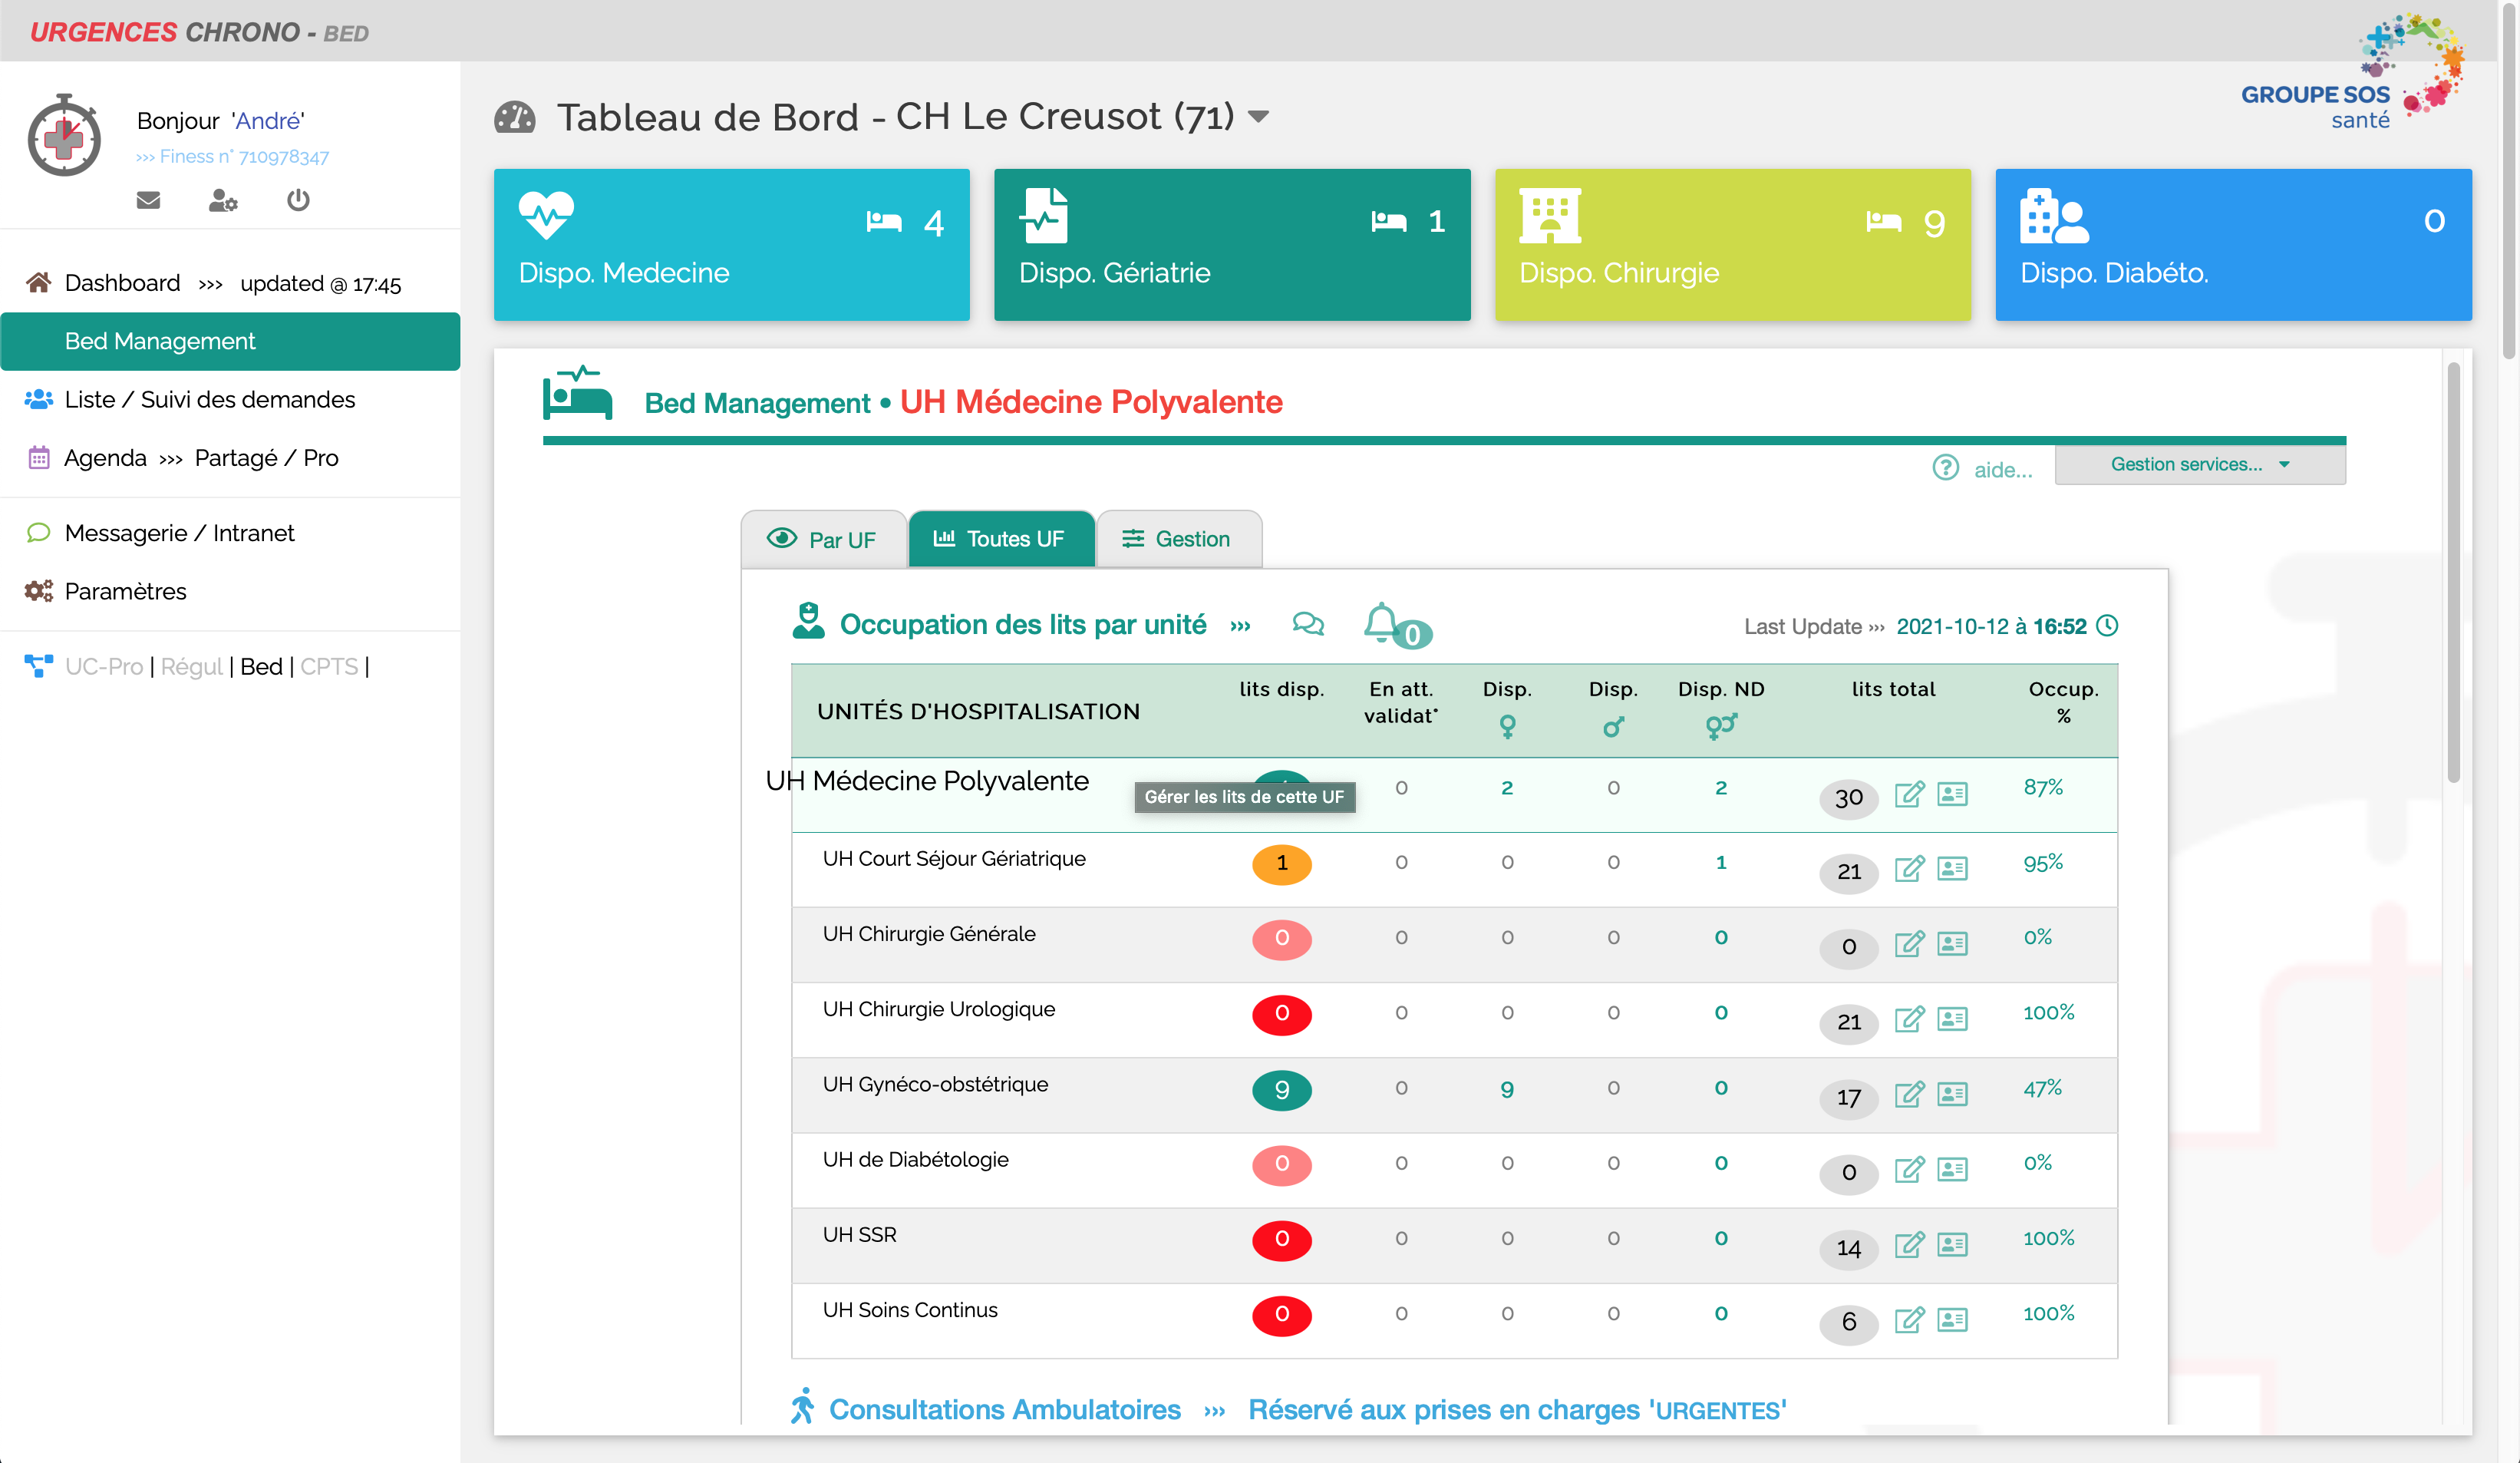Click the notification bell icon
This screenshot has height=1463, width=2520.
1382,622
